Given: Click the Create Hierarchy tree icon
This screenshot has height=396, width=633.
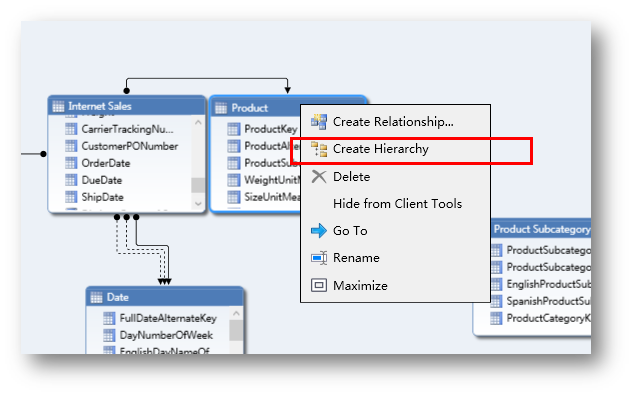Looking at the screenshot, I should pyautogui.click(x=319, y=149).
